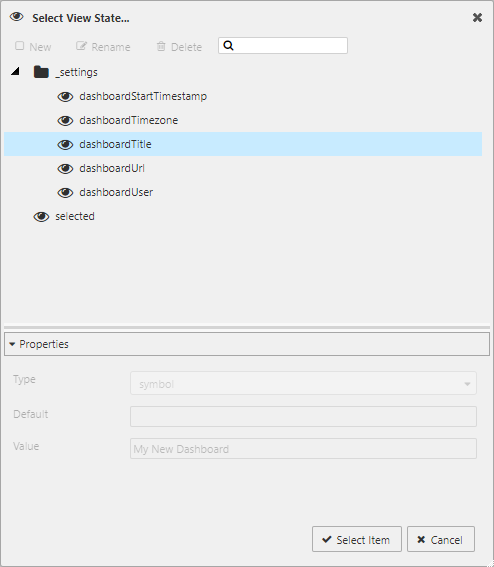Viewport: 494px width, 567px height.
Task: Click the trash icon for Delete
Action: 161,46
